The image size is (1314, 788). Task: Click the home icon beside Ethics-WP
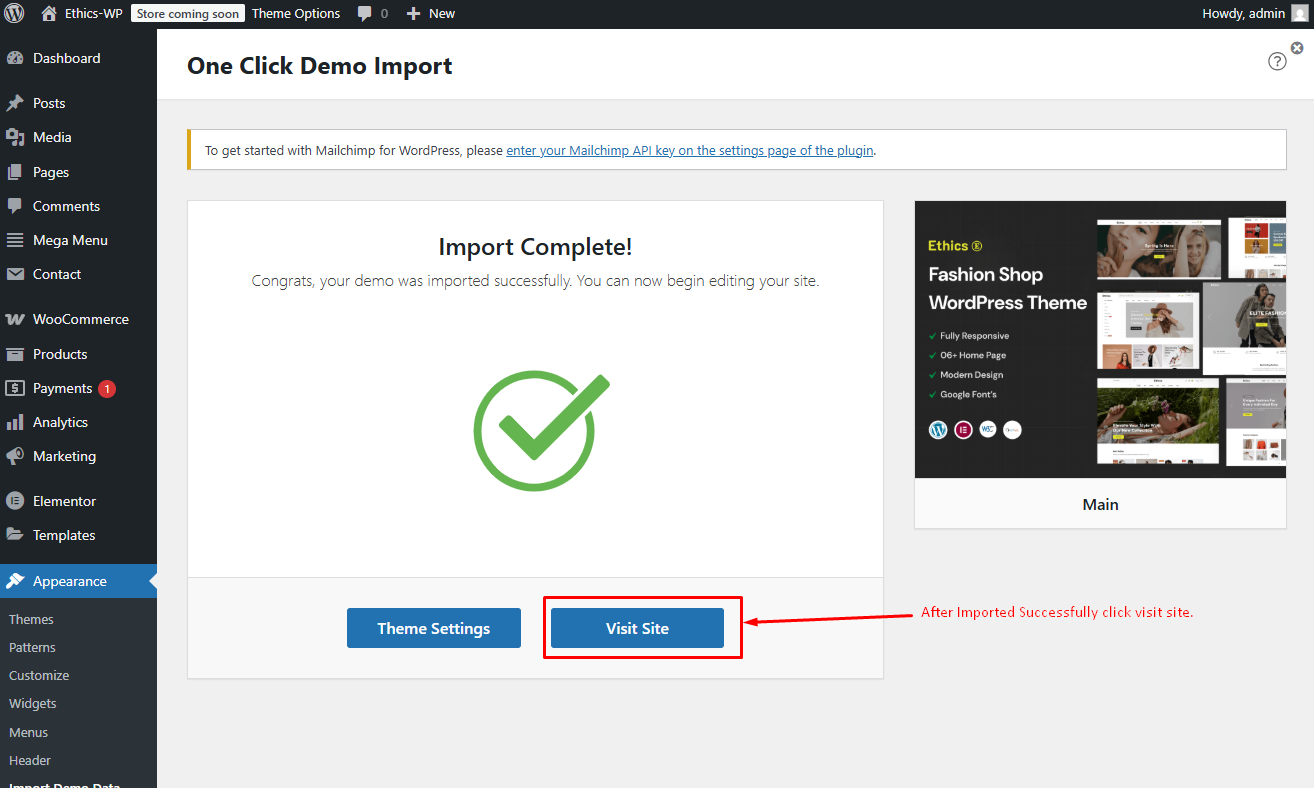click(x=49, y=14)
